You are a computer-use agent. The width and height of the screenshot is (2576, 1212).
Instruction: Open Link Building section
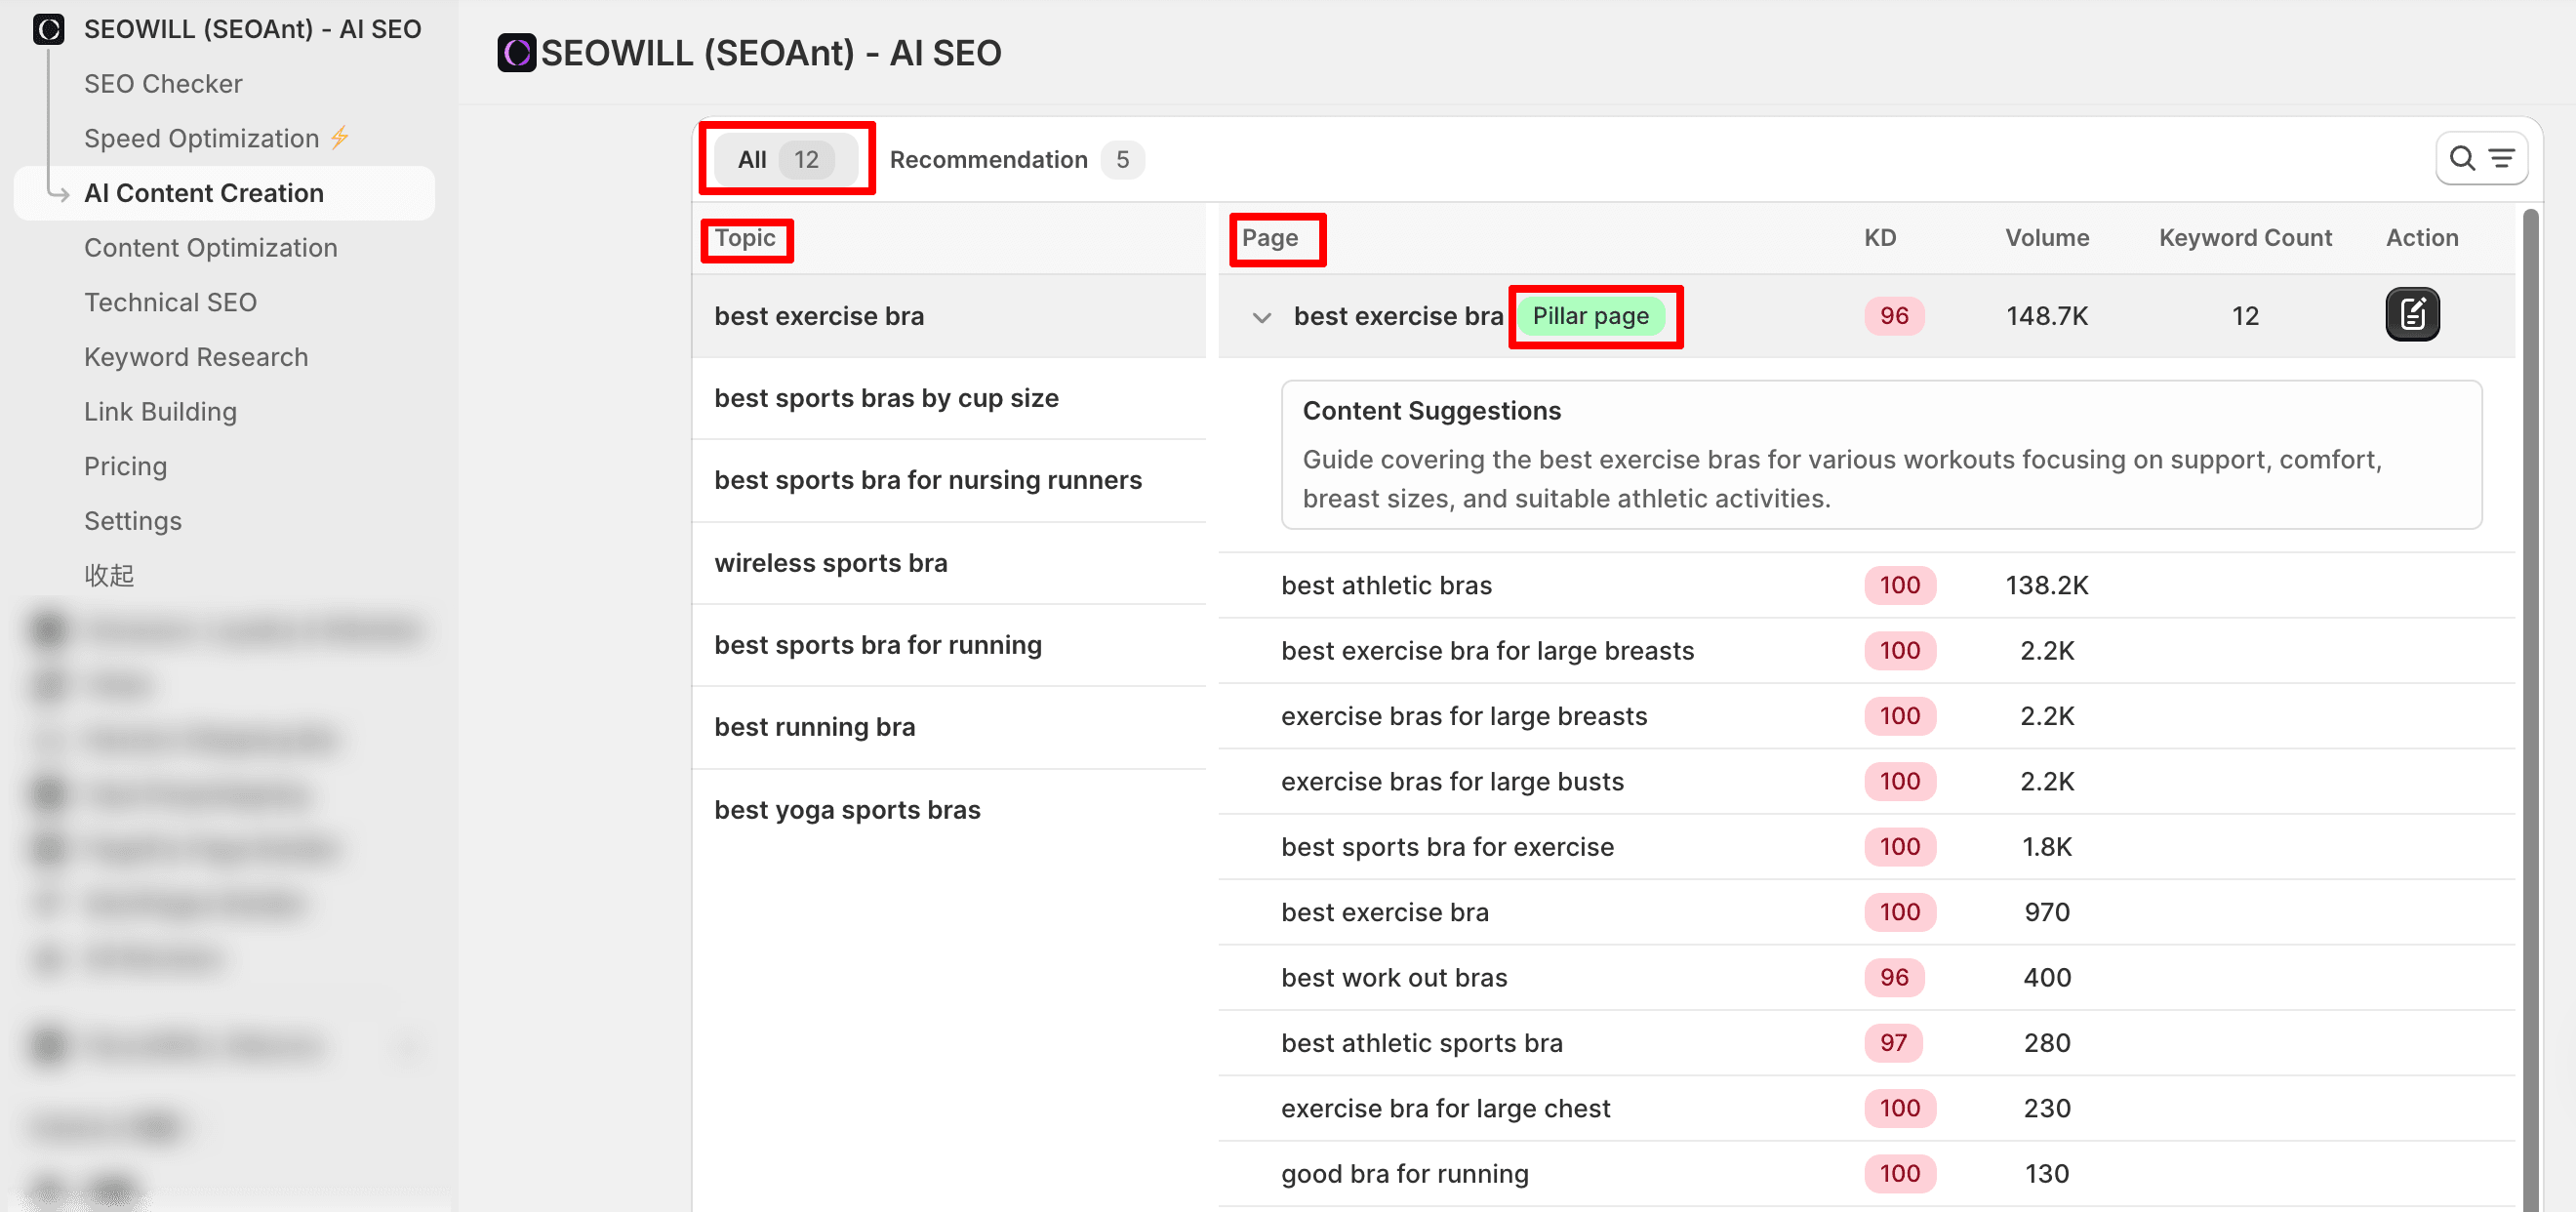click(160, 412)
